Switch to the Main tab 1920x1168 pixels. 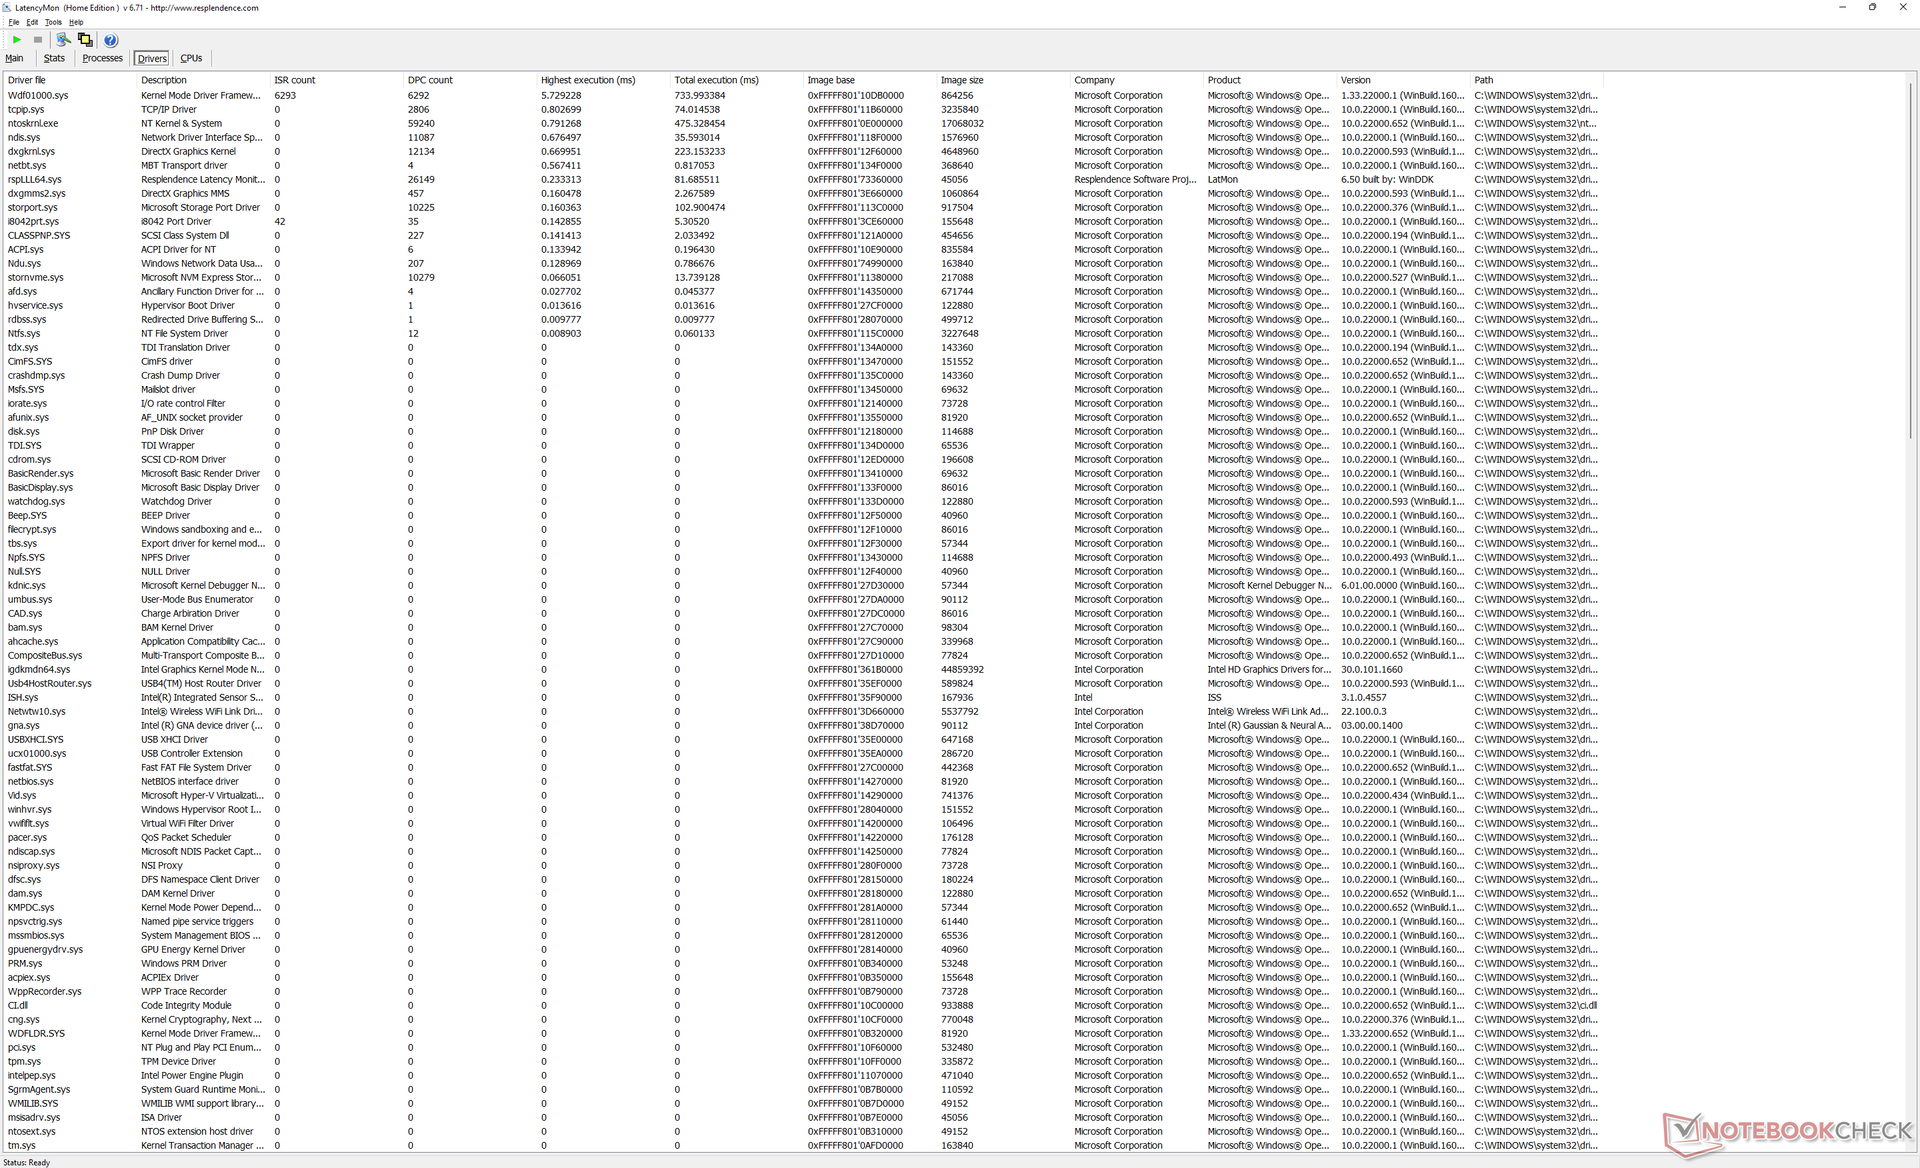(x=14, y=58)
